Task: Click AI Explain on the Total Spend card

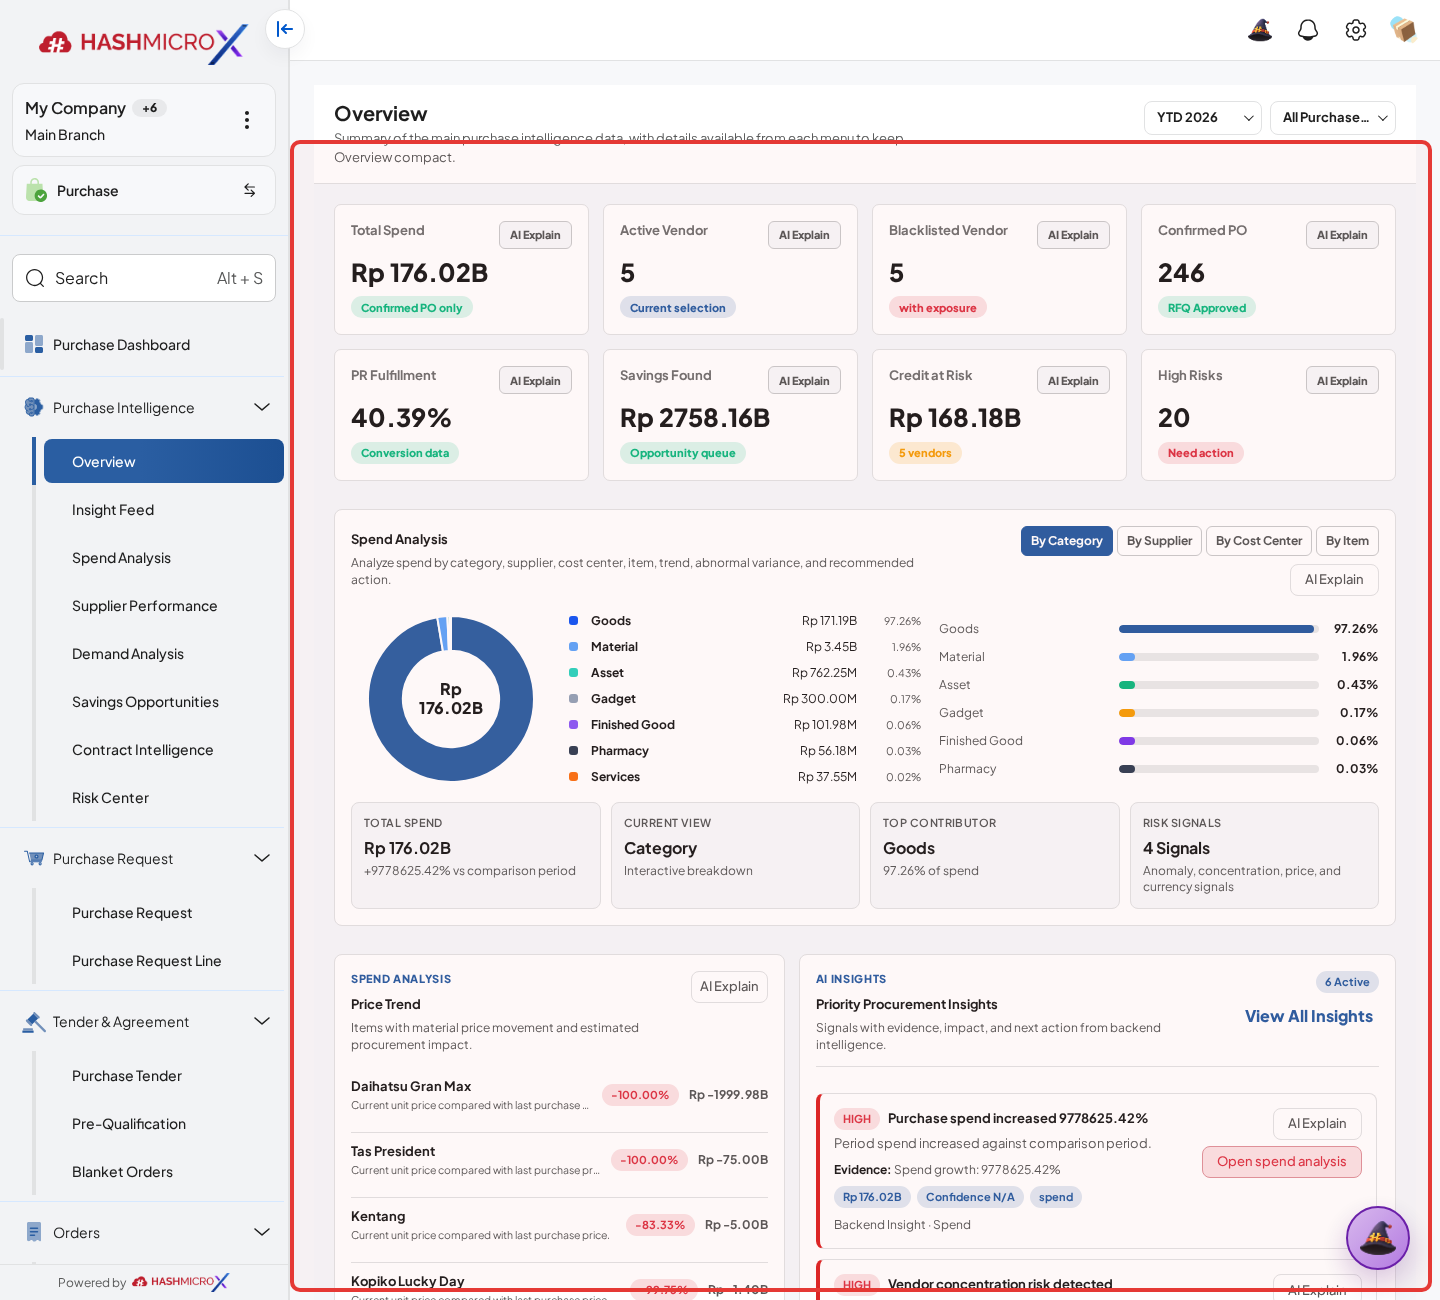Action: 535,235
